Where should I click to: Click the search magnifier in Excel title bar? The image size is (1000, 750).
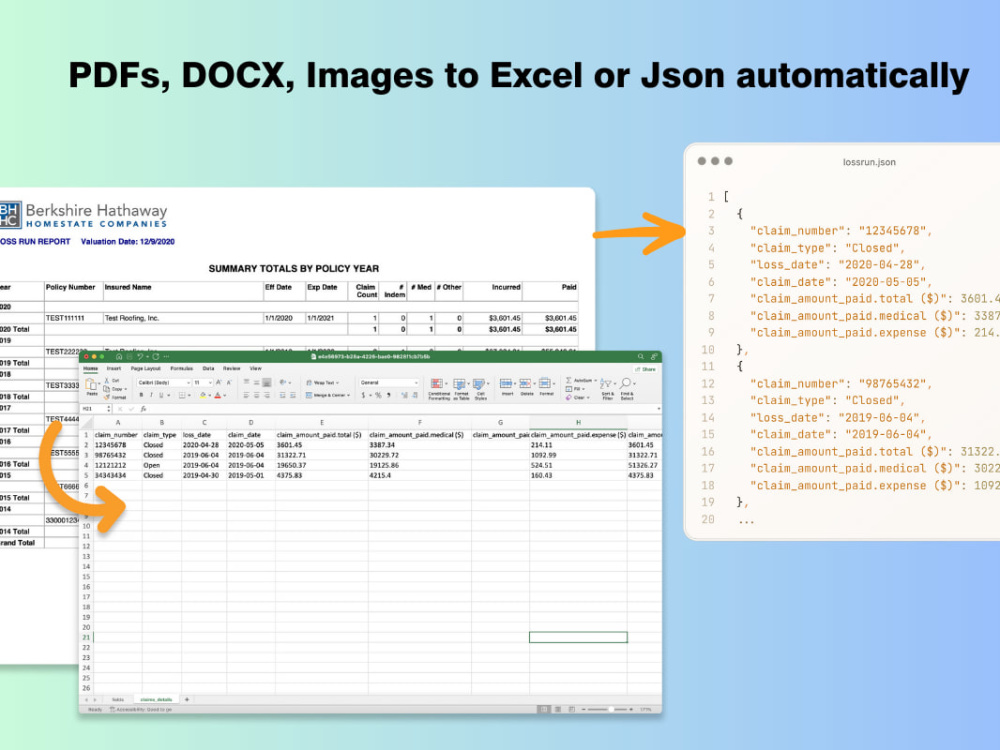tap(641, 357)
